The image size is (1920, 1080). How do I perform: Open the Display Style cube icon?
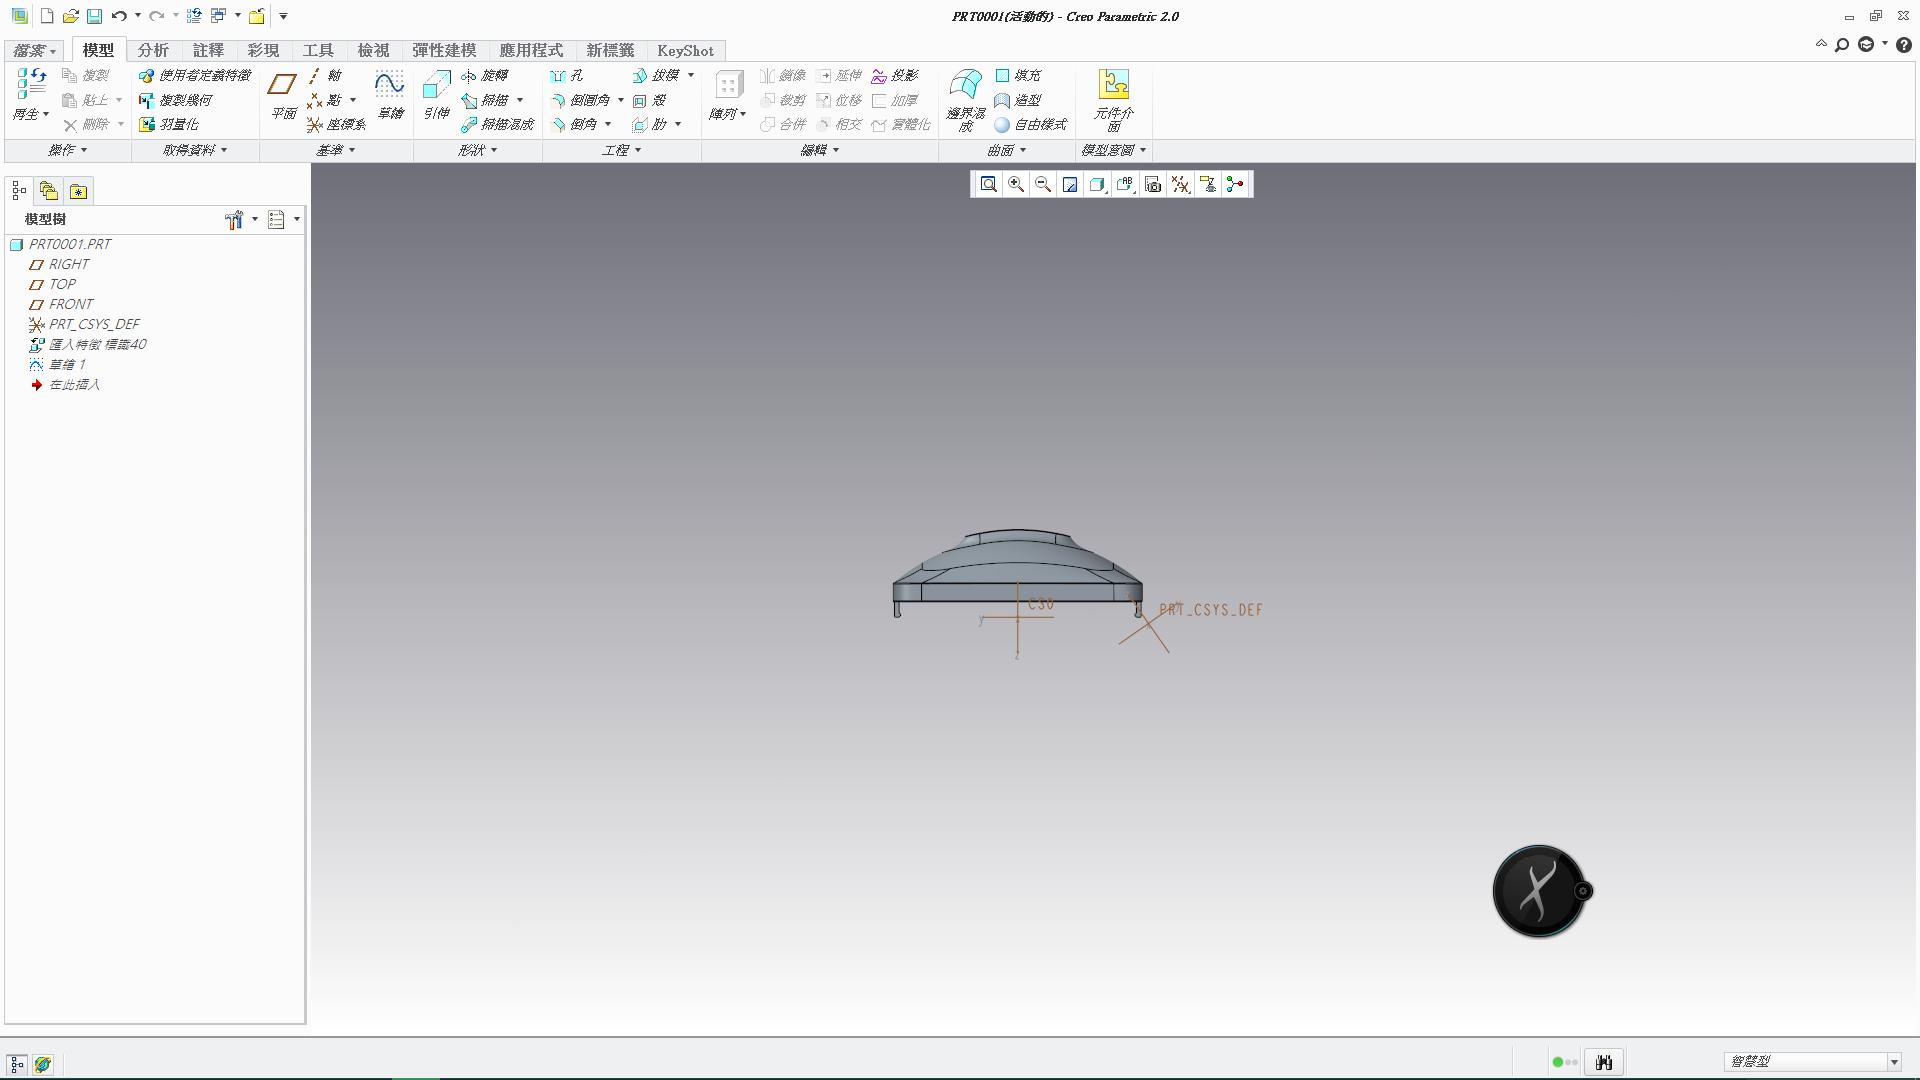tap(1097, 184)
